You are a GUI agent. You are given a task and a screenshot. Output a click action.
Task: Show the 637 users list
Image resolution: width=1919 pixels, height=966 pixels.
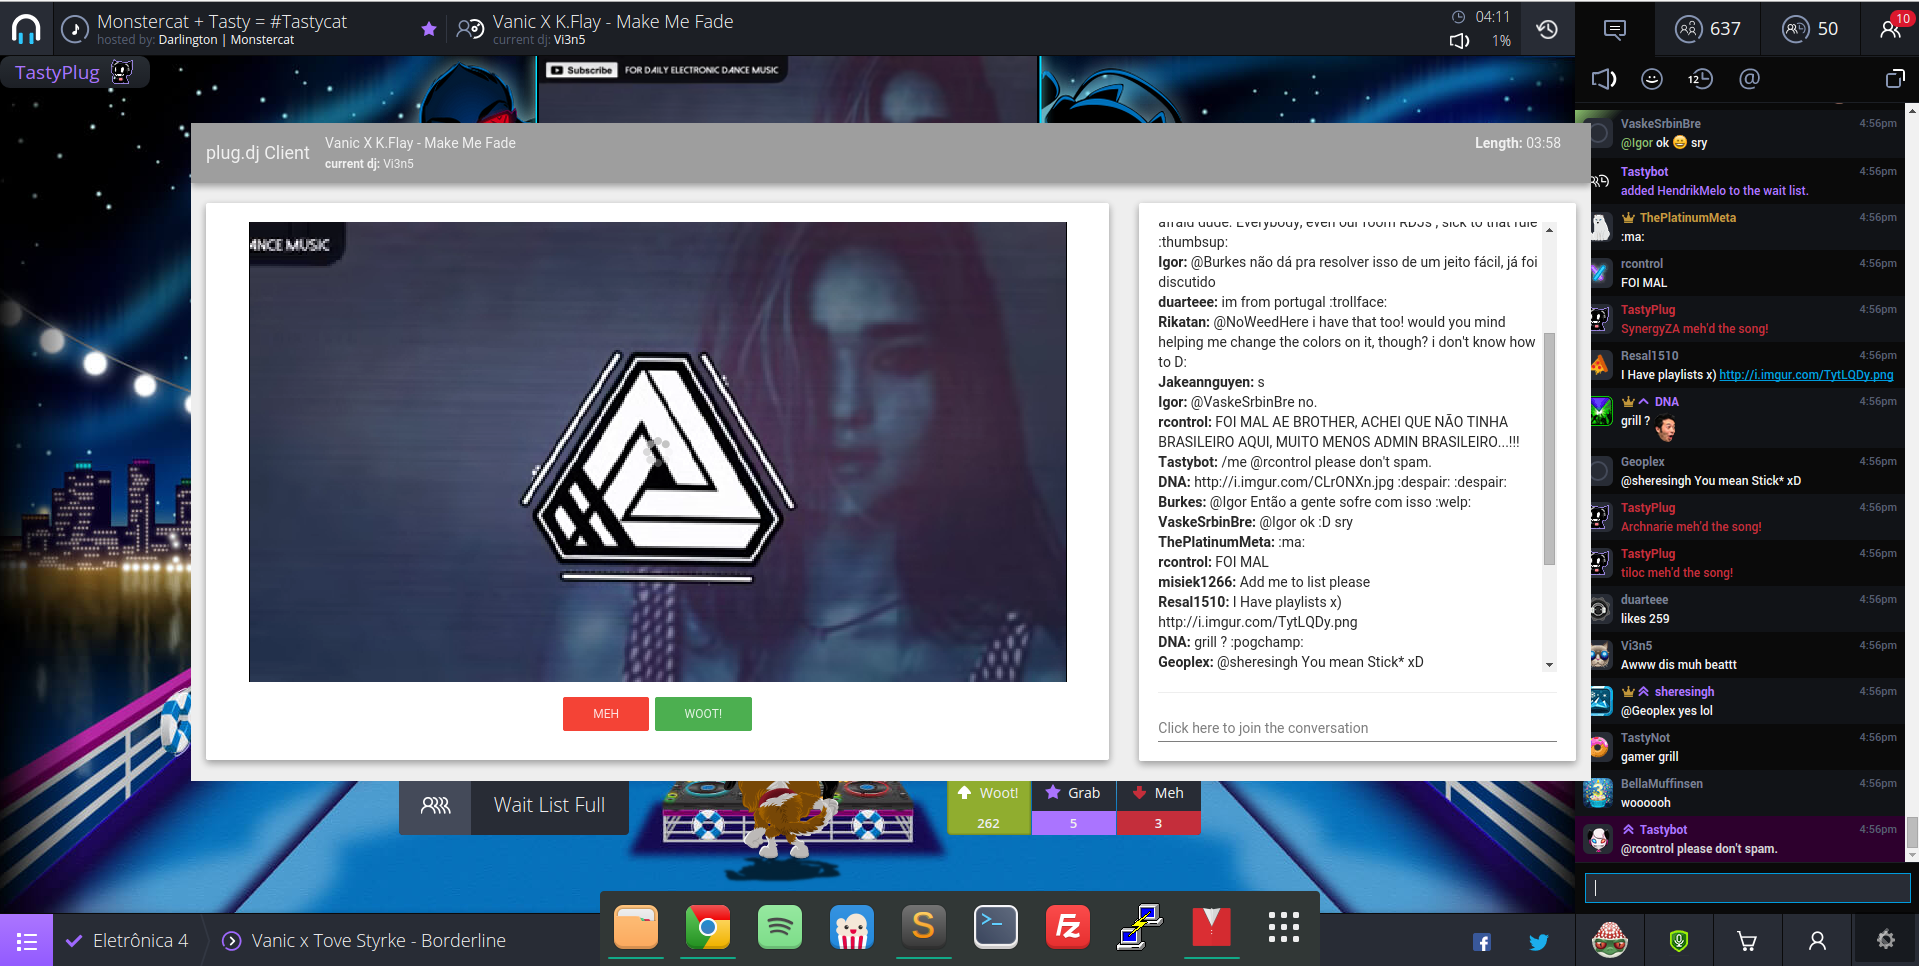point(1709,29)
